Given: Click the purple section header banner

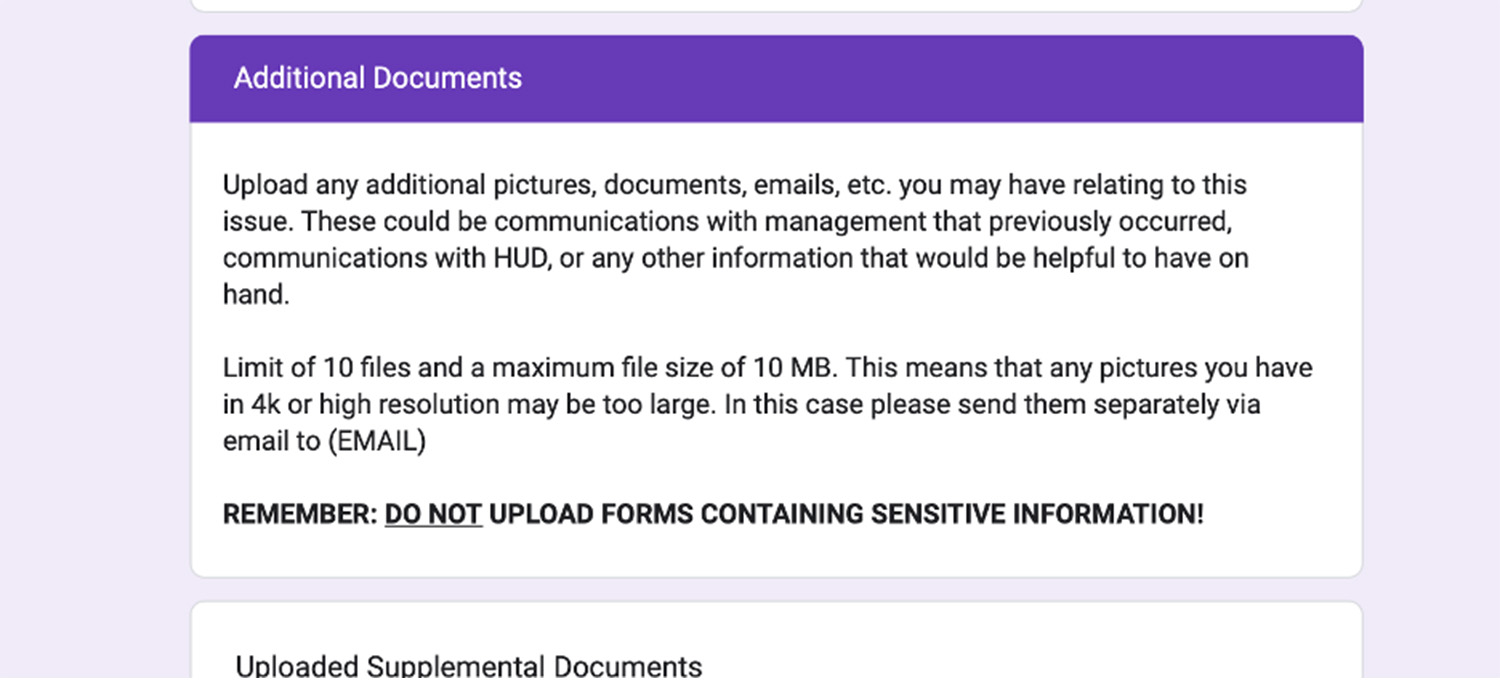Looking at the screenshot, I should coord(900,78).
